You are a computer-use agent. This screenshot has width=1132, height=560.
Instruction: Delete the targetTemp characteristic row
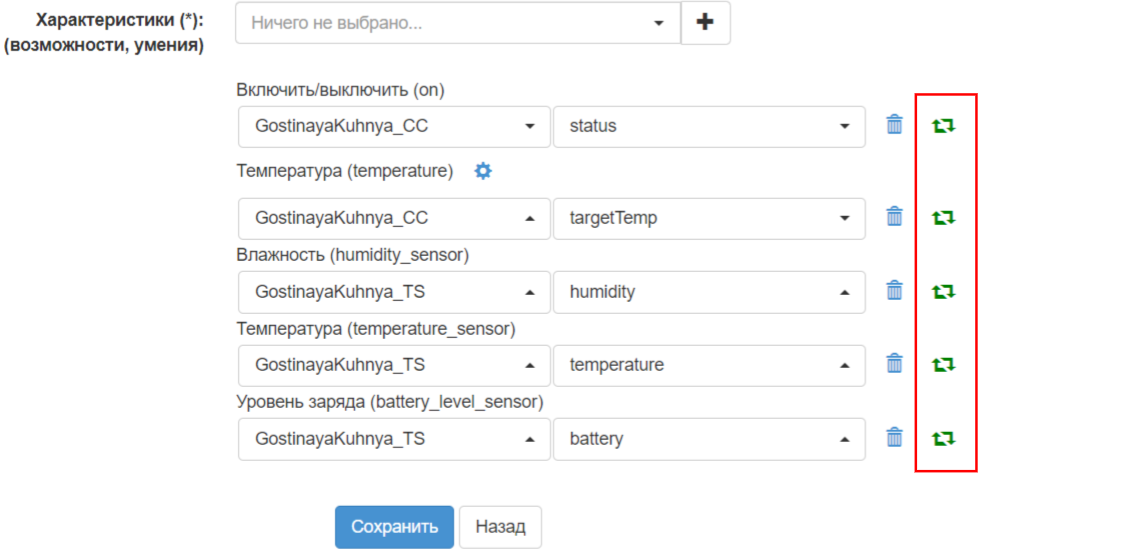click(x=894, y=216)
